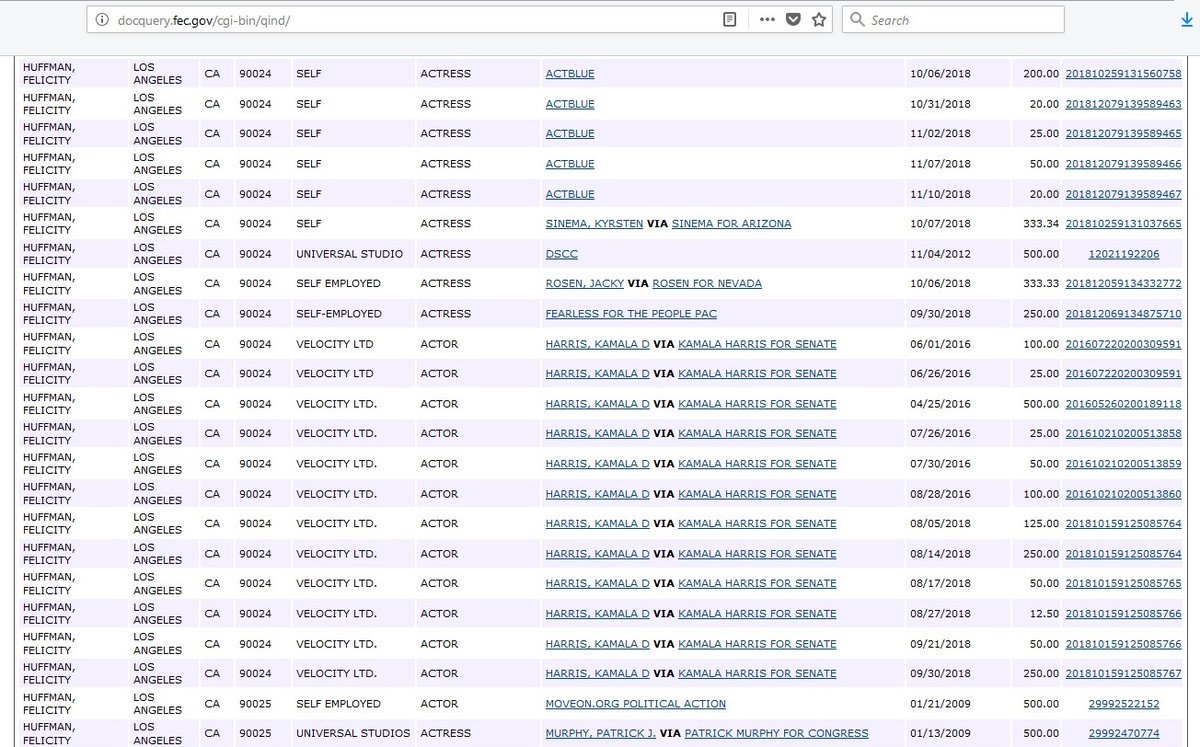Image resolution: width=1200 pixels, height=747 pixels.
Task: Save page to Pocket icon
Action: pos(793,20)
